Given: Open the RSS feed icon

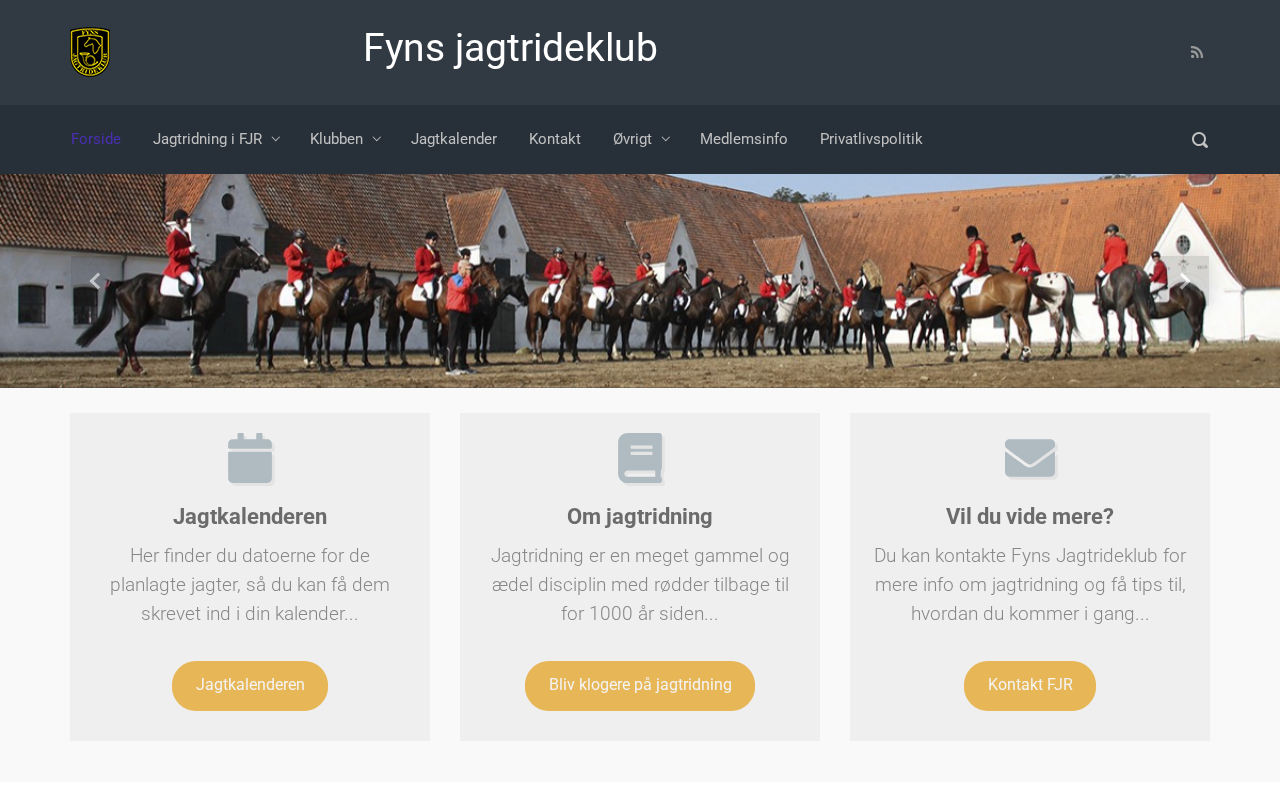Looking at the screenshot, I should (1196, 52).
